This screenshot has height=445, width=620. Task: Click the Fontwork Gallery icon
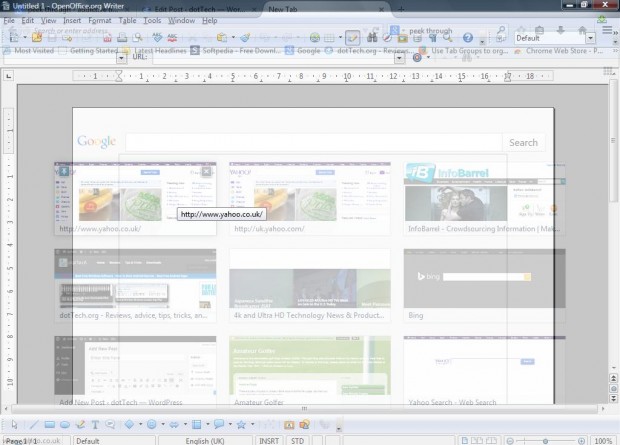point(289,425)
